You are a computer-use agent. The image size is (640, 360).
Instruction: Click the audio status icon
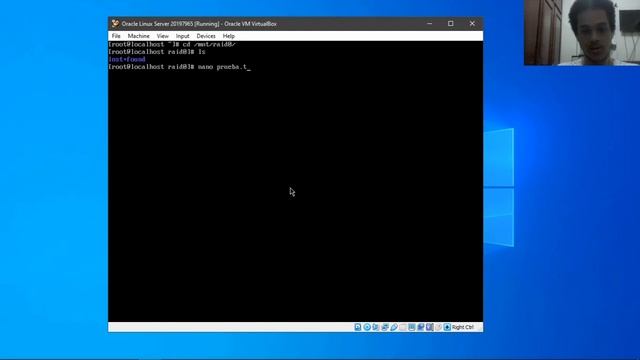click(x=376, y=327)
